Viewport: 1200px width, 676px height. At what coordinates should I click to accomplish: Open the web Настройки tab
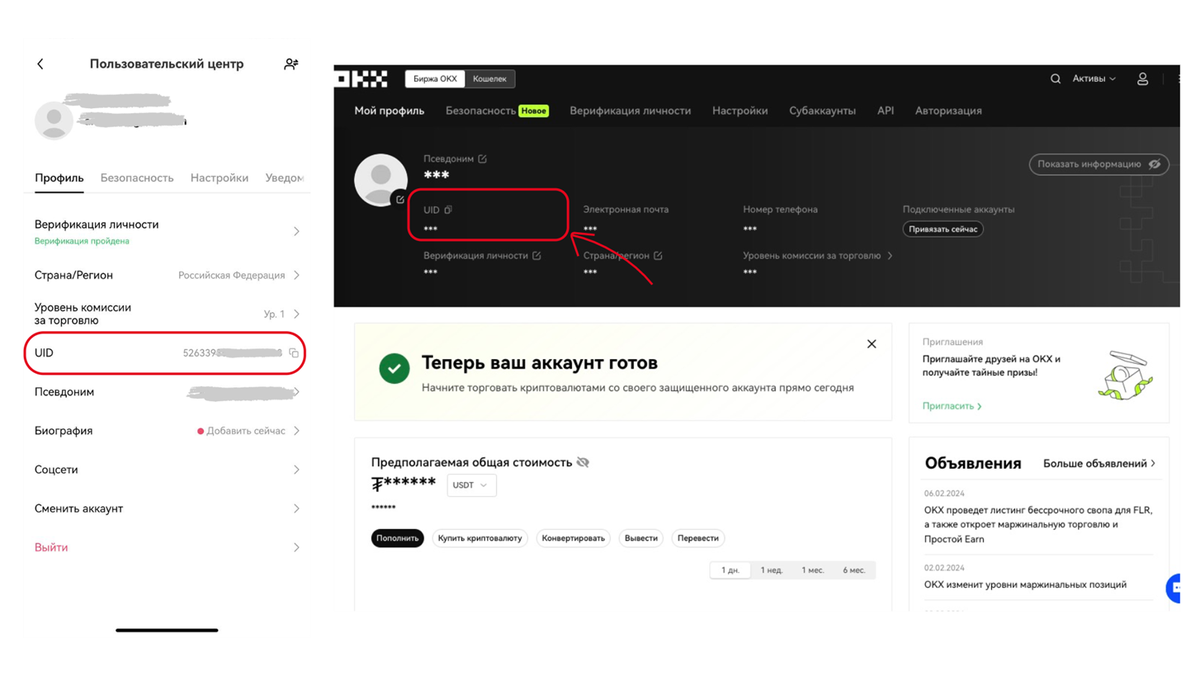point(740,111)
